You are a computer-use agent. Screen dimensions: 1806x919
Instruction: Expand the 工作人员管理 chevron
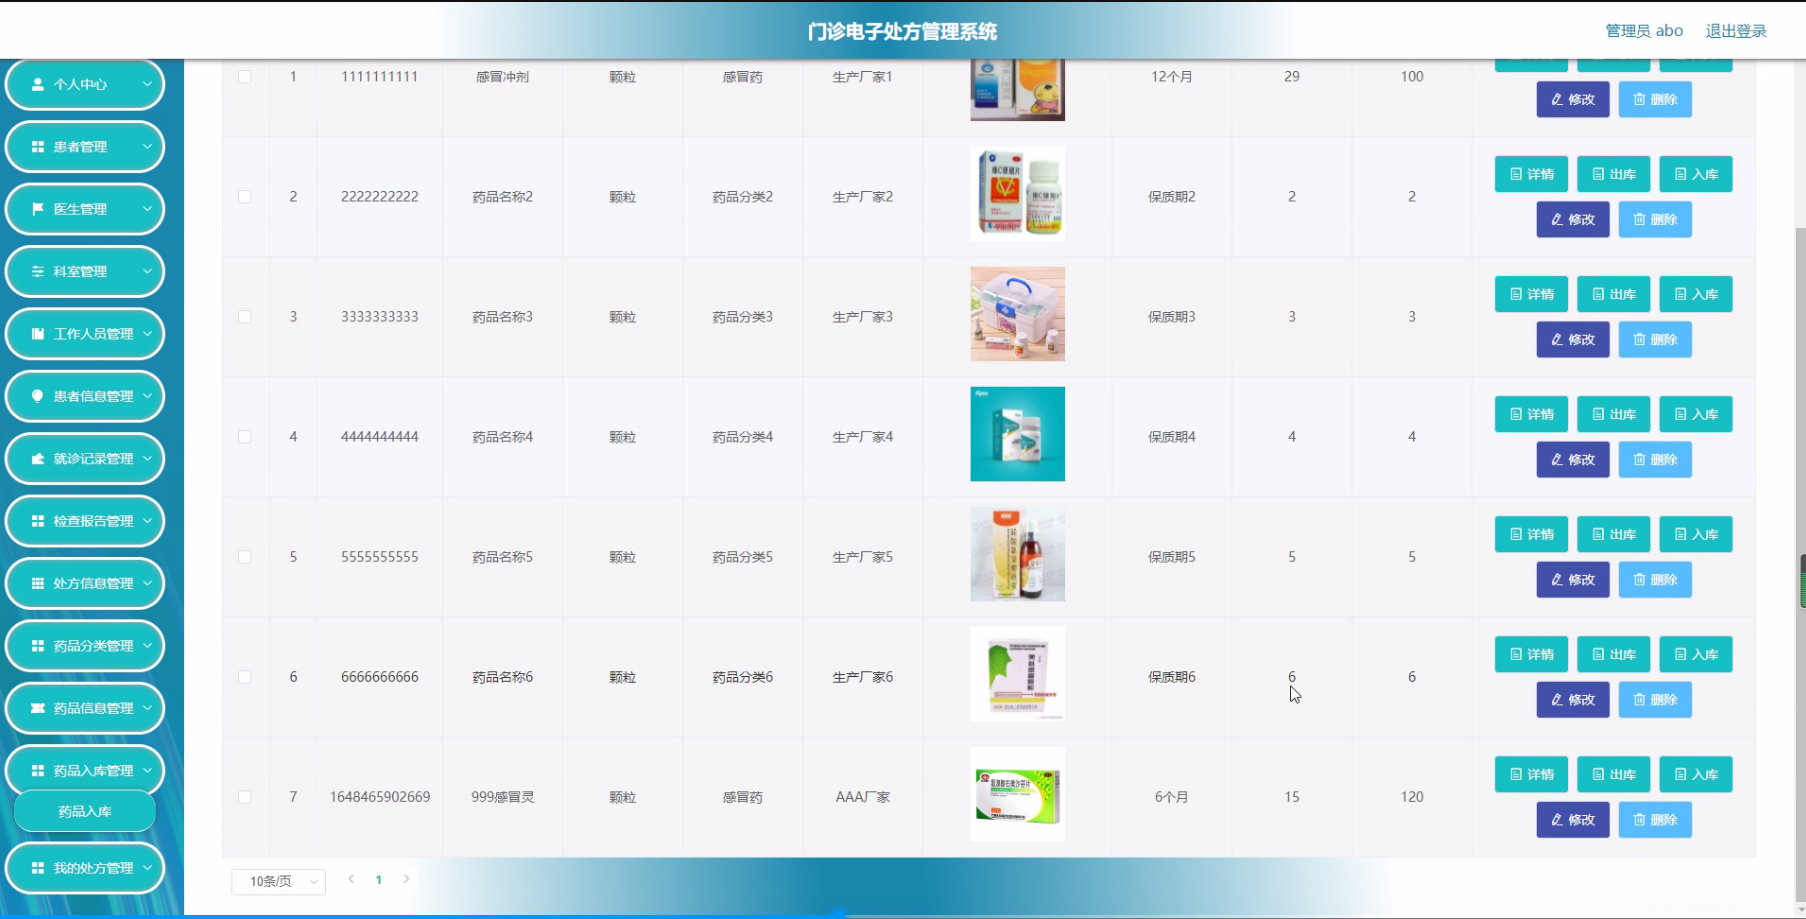point(147,333)
